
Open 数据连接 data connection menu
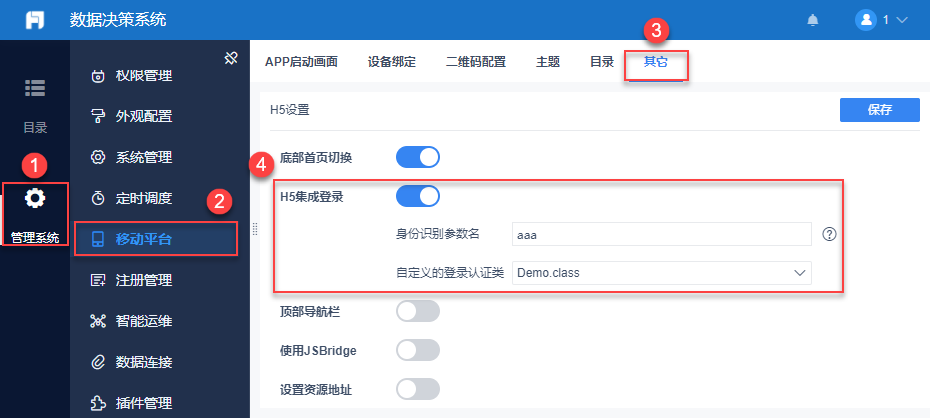pos(144,362)
